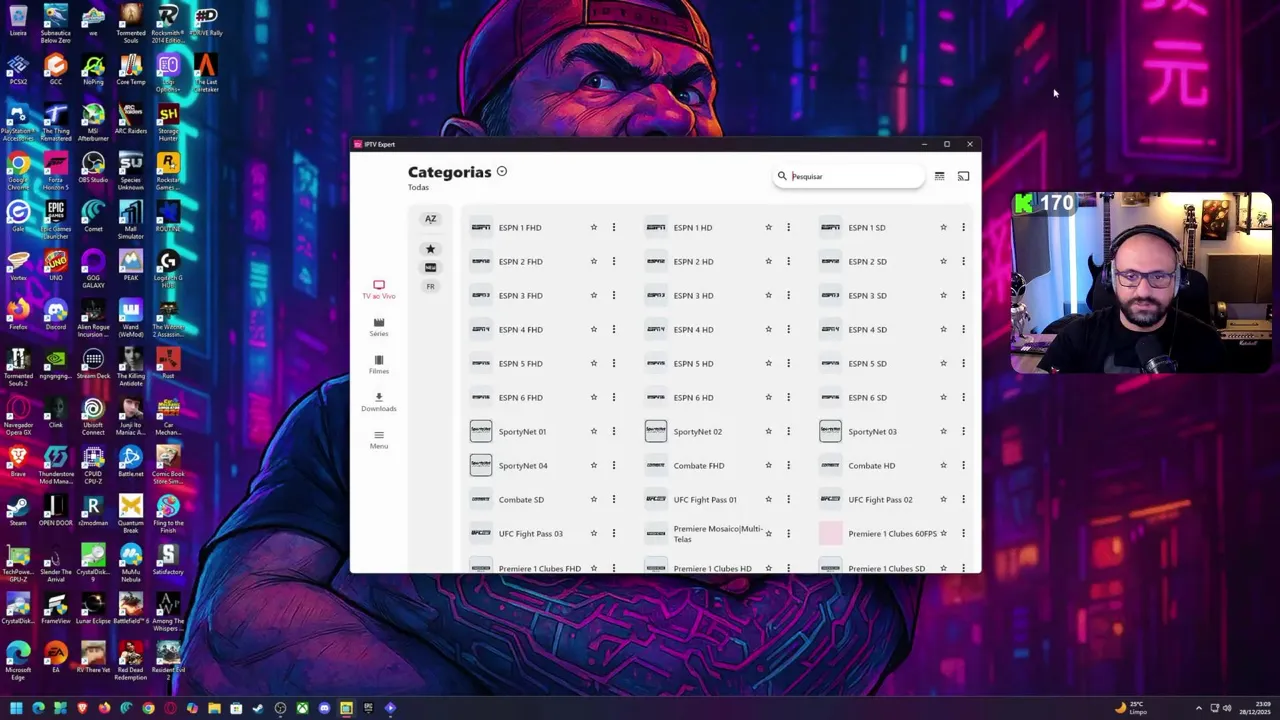Favorite the ESPN 3 SD channel
1280x720 pixels.
943,295
